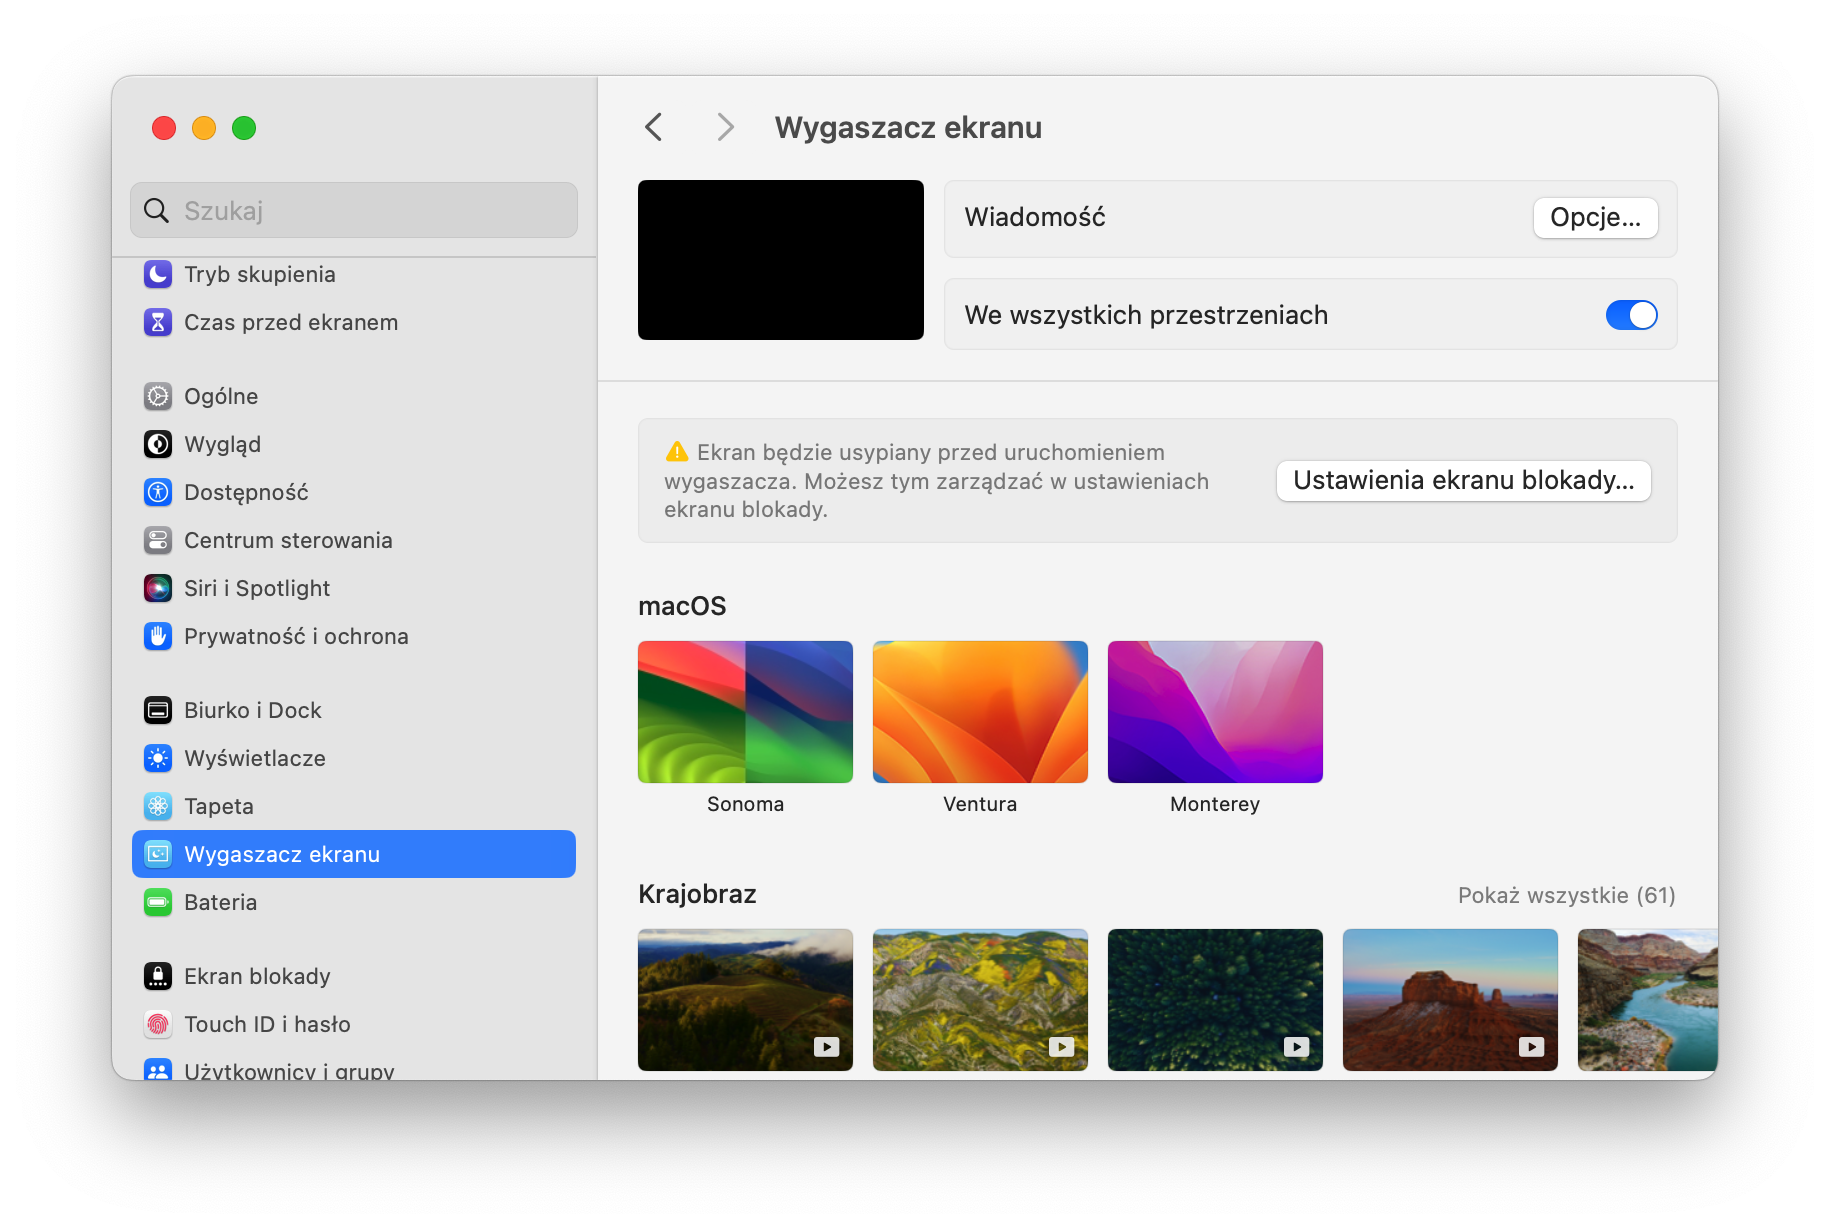
Task: Click the Wiadomość screensaver name label
Action: coord(1035,218)
